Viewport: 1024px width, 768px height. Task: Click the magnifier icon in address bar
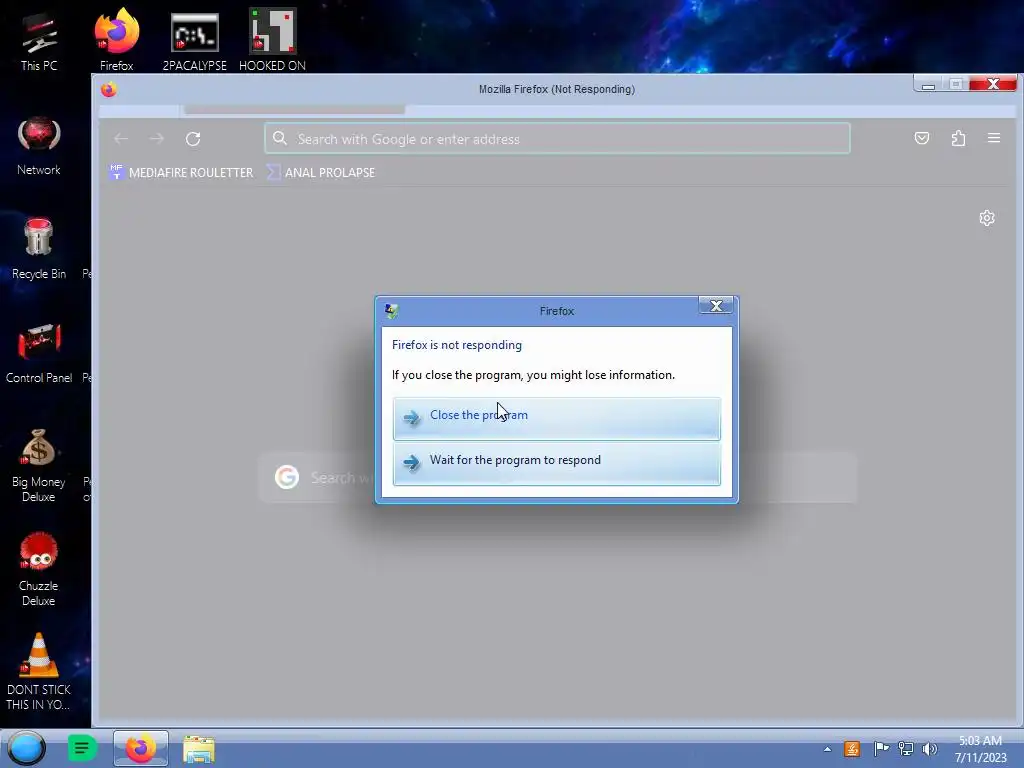[x=280, y=138]
